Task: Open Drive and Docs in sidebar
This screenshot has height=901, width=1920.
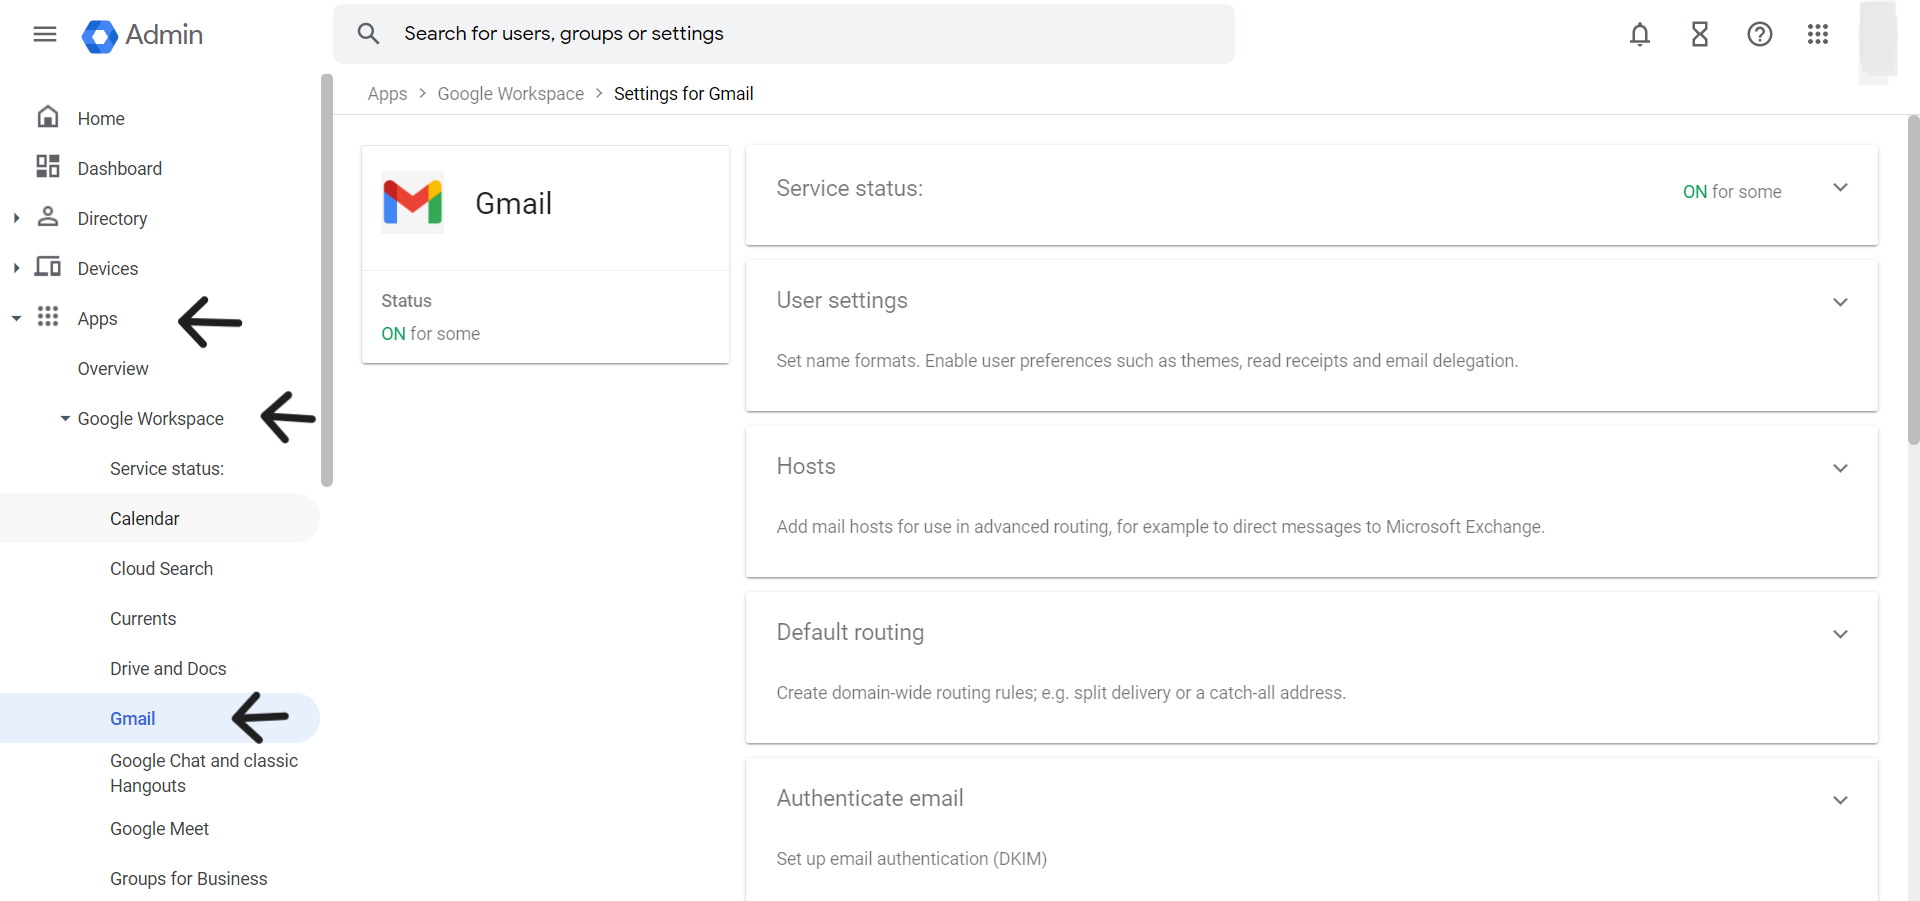Action: point(168,668)
